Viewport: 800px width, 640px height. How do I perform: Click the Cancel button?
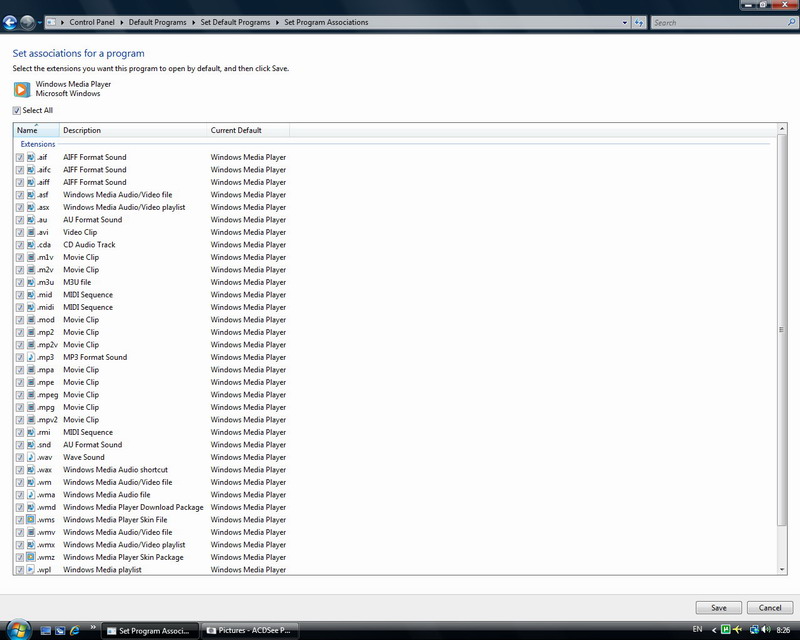pyautogui.click(x=770, y=607)
